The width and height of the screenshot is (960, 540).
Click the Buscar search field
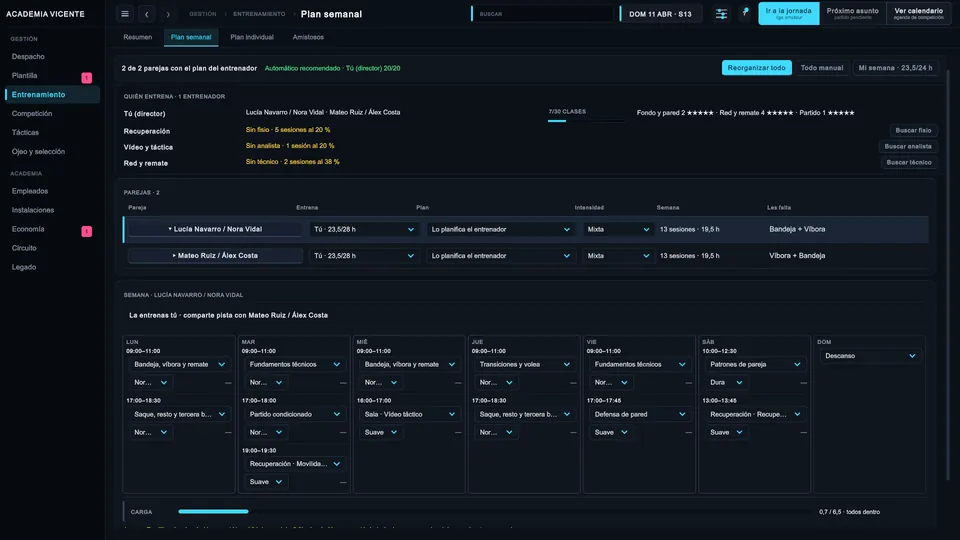point(542,14)
